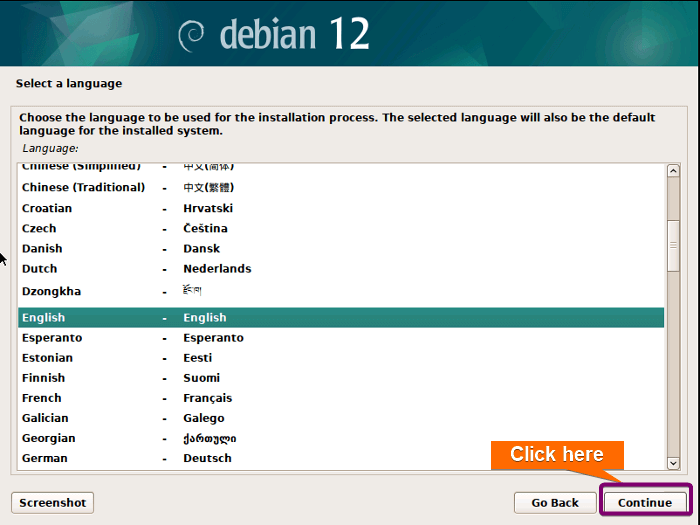Click the Screenshot button
Viewport: 700px width, 525px height.
click(52, 503)
